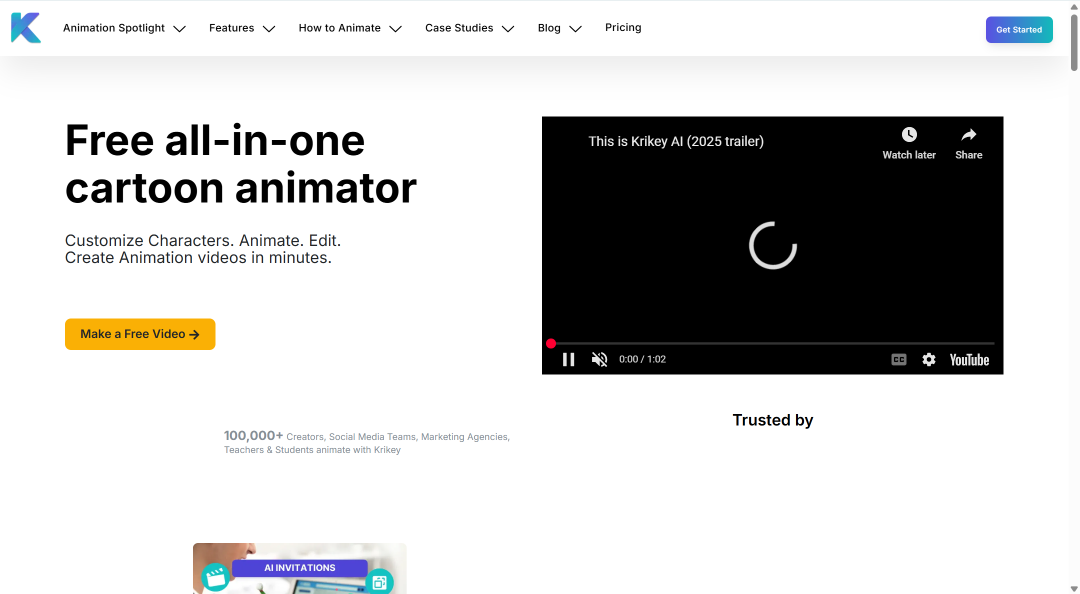Open the AI Invitations thumbnail image
Viewport: 1080px width, 594px height.
pyautogui.click(x=300, y=569)
